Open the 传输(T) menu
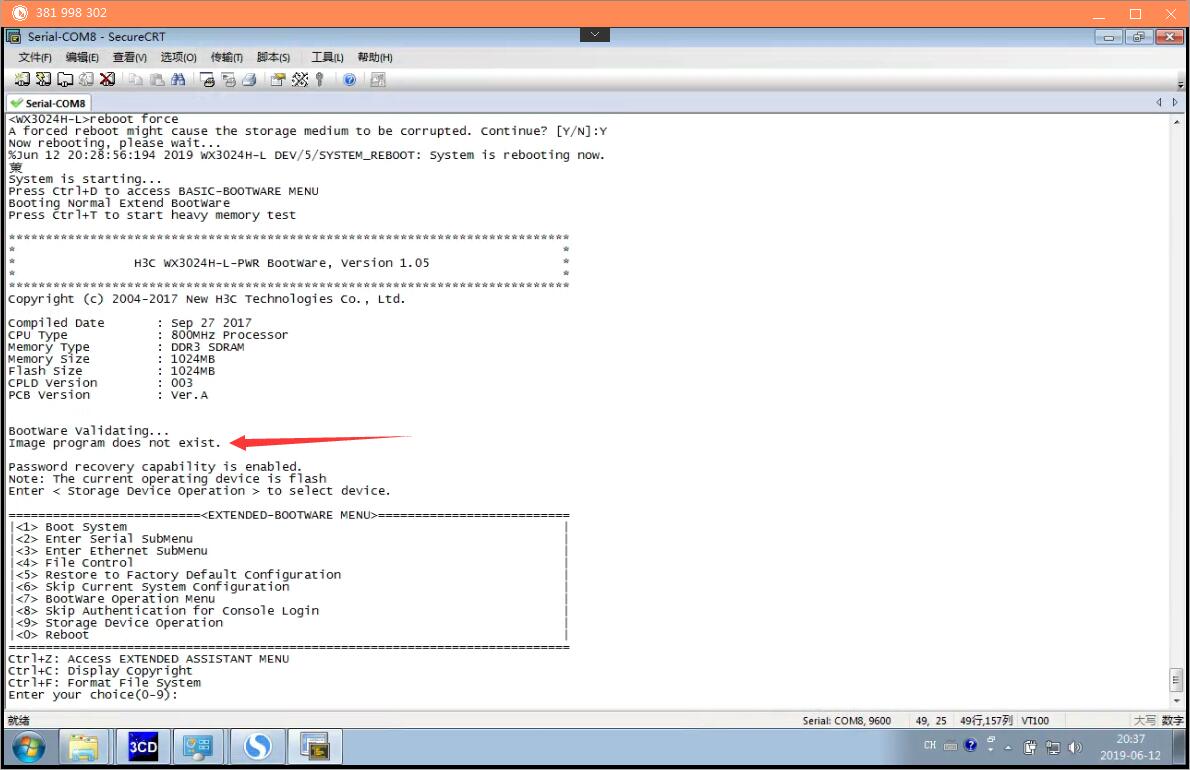The width and height of the screenshot is (1190, 770). 227,57
